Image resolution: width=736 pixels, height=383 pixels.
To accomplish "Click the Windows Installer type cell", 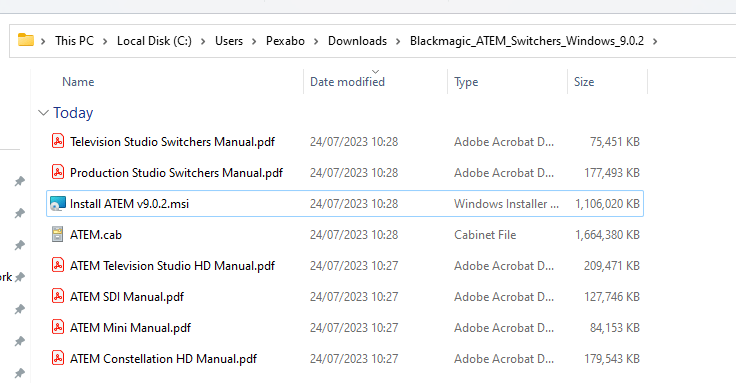I will coord(506,204).
